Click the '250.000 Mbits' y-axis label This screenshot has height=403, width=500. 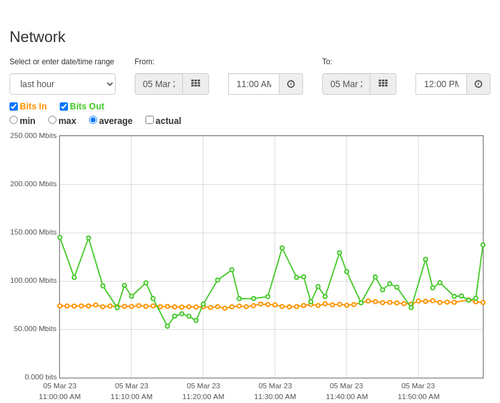[33, 136]
